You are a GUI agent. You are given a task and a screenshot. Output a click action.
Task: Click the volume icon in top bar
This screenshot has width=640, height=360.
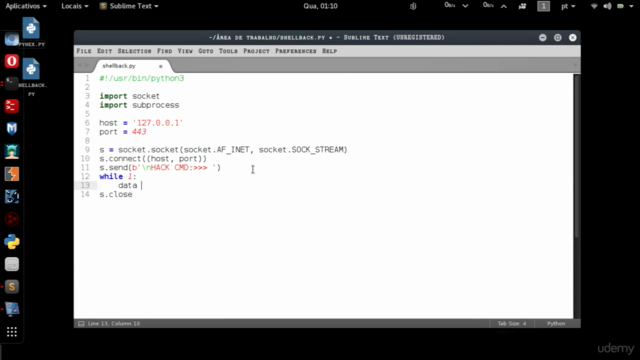pos(607,6)
